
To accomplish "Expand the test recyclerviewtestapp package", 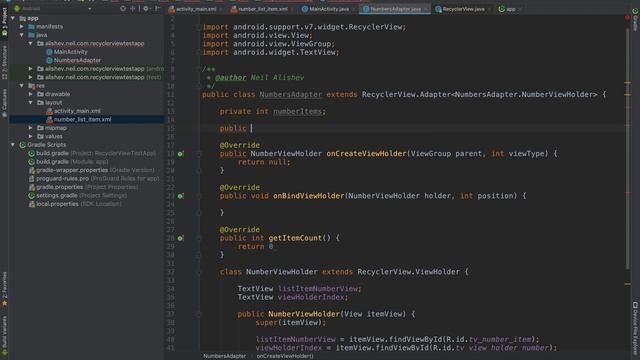I will click(x=31, y=77).
